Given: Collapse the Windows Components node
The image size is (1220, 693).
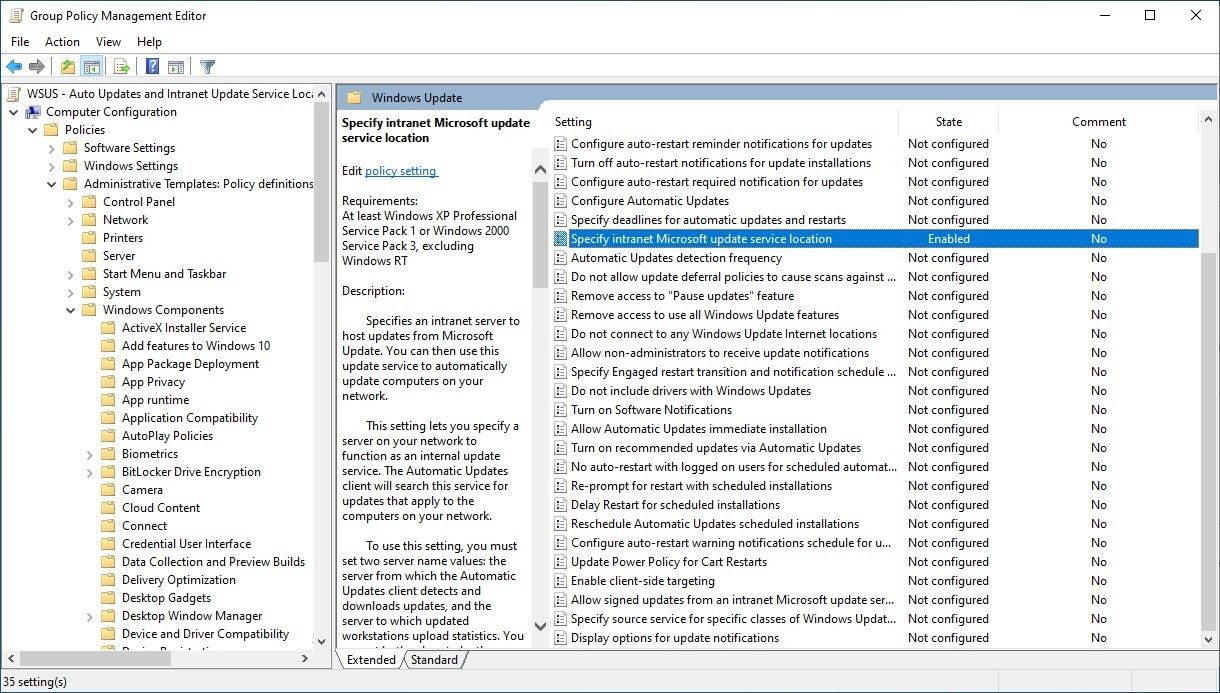Looking at the screenshot, I should (71, 310).
